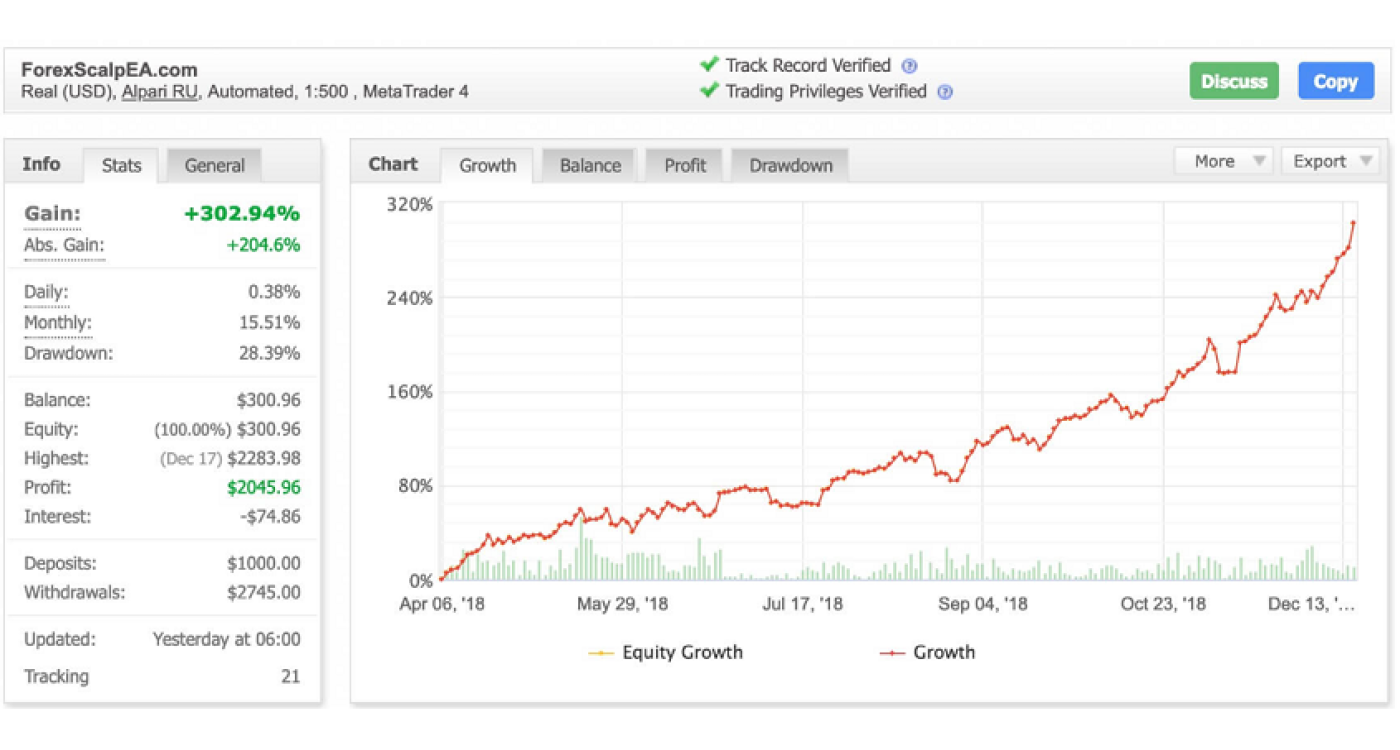The height and width of the screenshot is (750, 1400).
Task: Select the Growth chart tab
Action: (x=488, y=165)
